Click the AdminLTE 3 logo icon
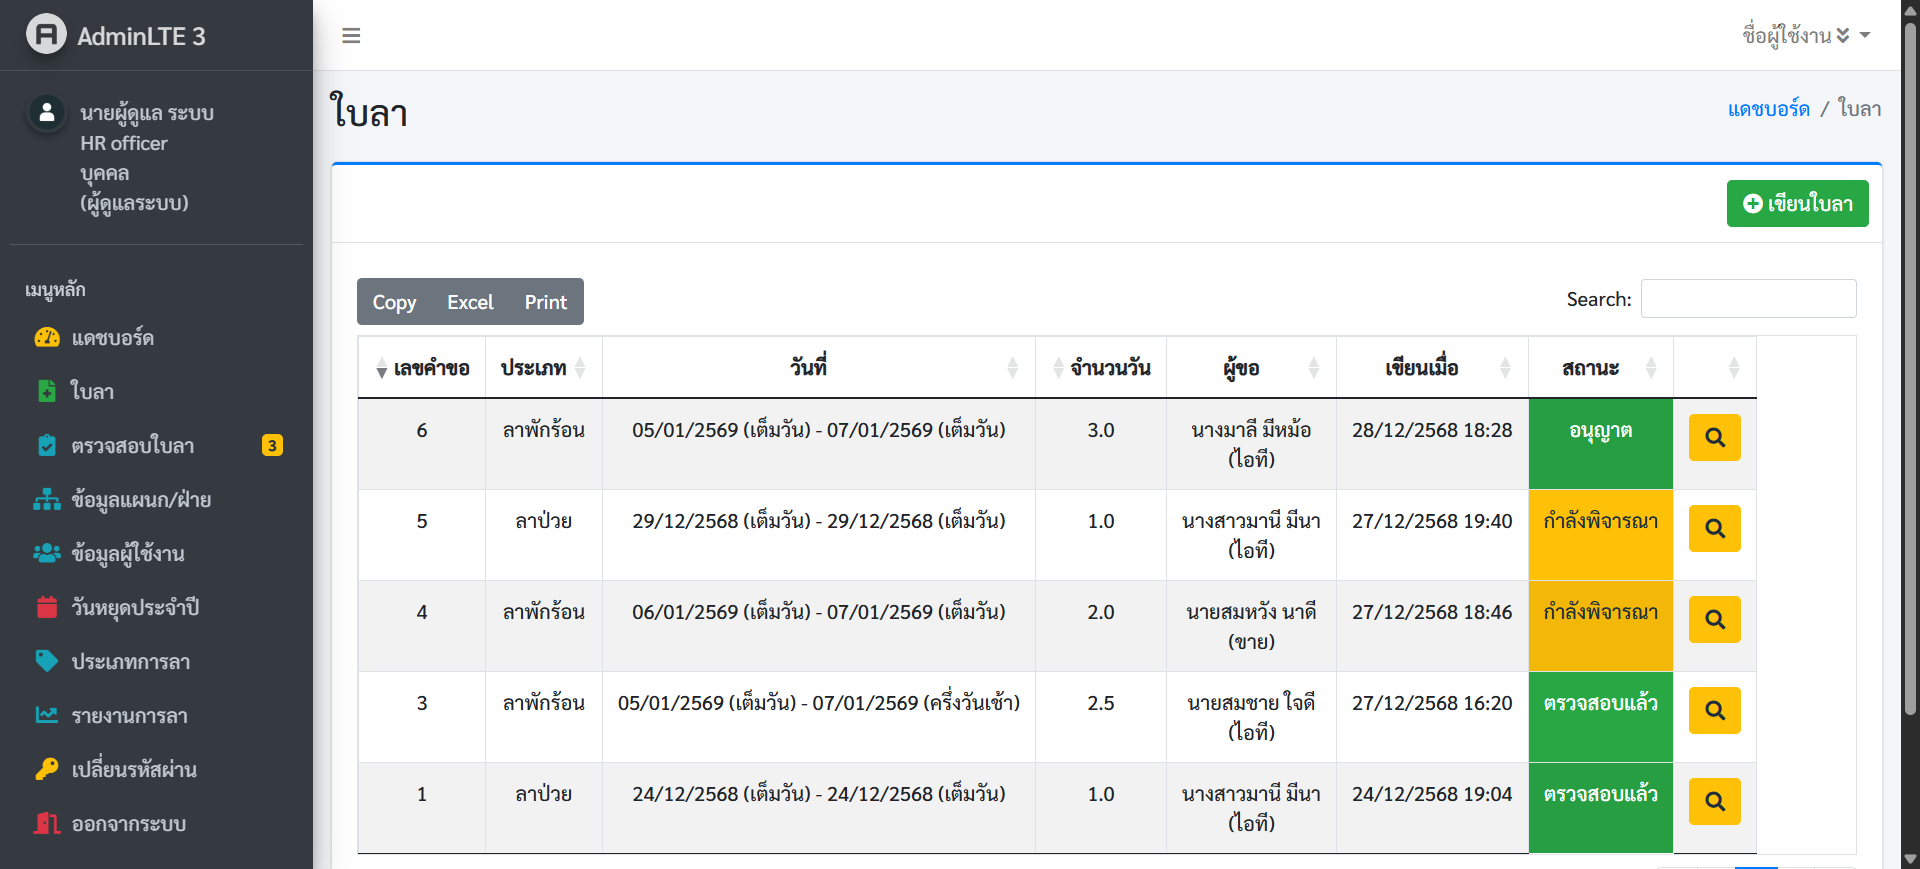1920x869 pixels. tap(46, 35)
